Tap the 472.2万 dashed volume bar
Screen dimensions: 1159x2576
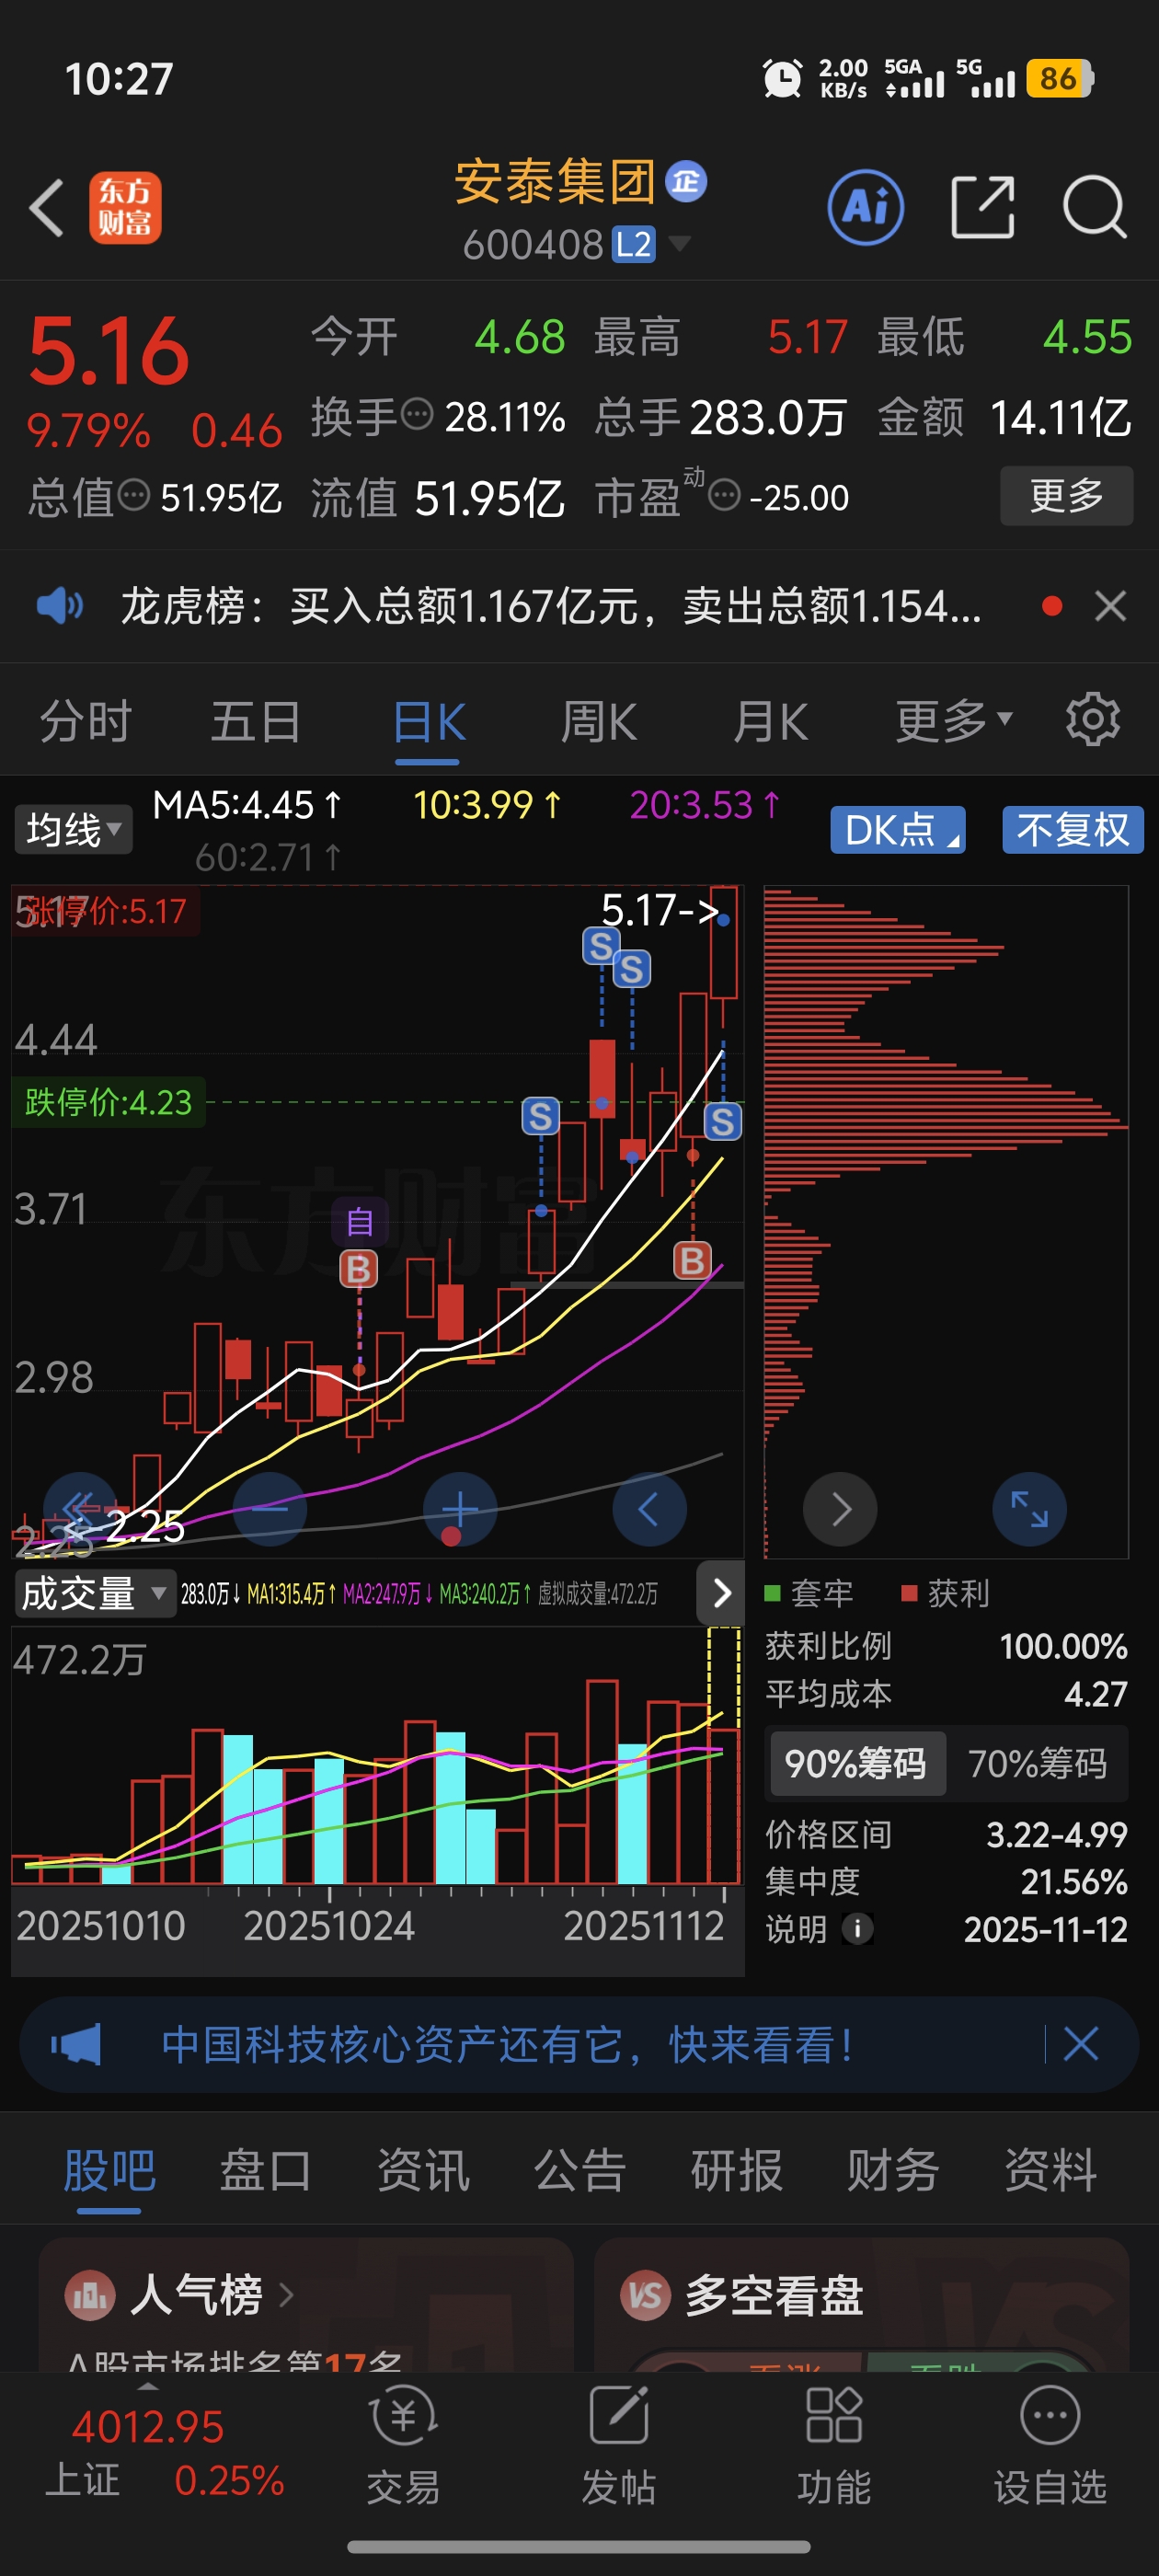click(x=723, y=1755)
